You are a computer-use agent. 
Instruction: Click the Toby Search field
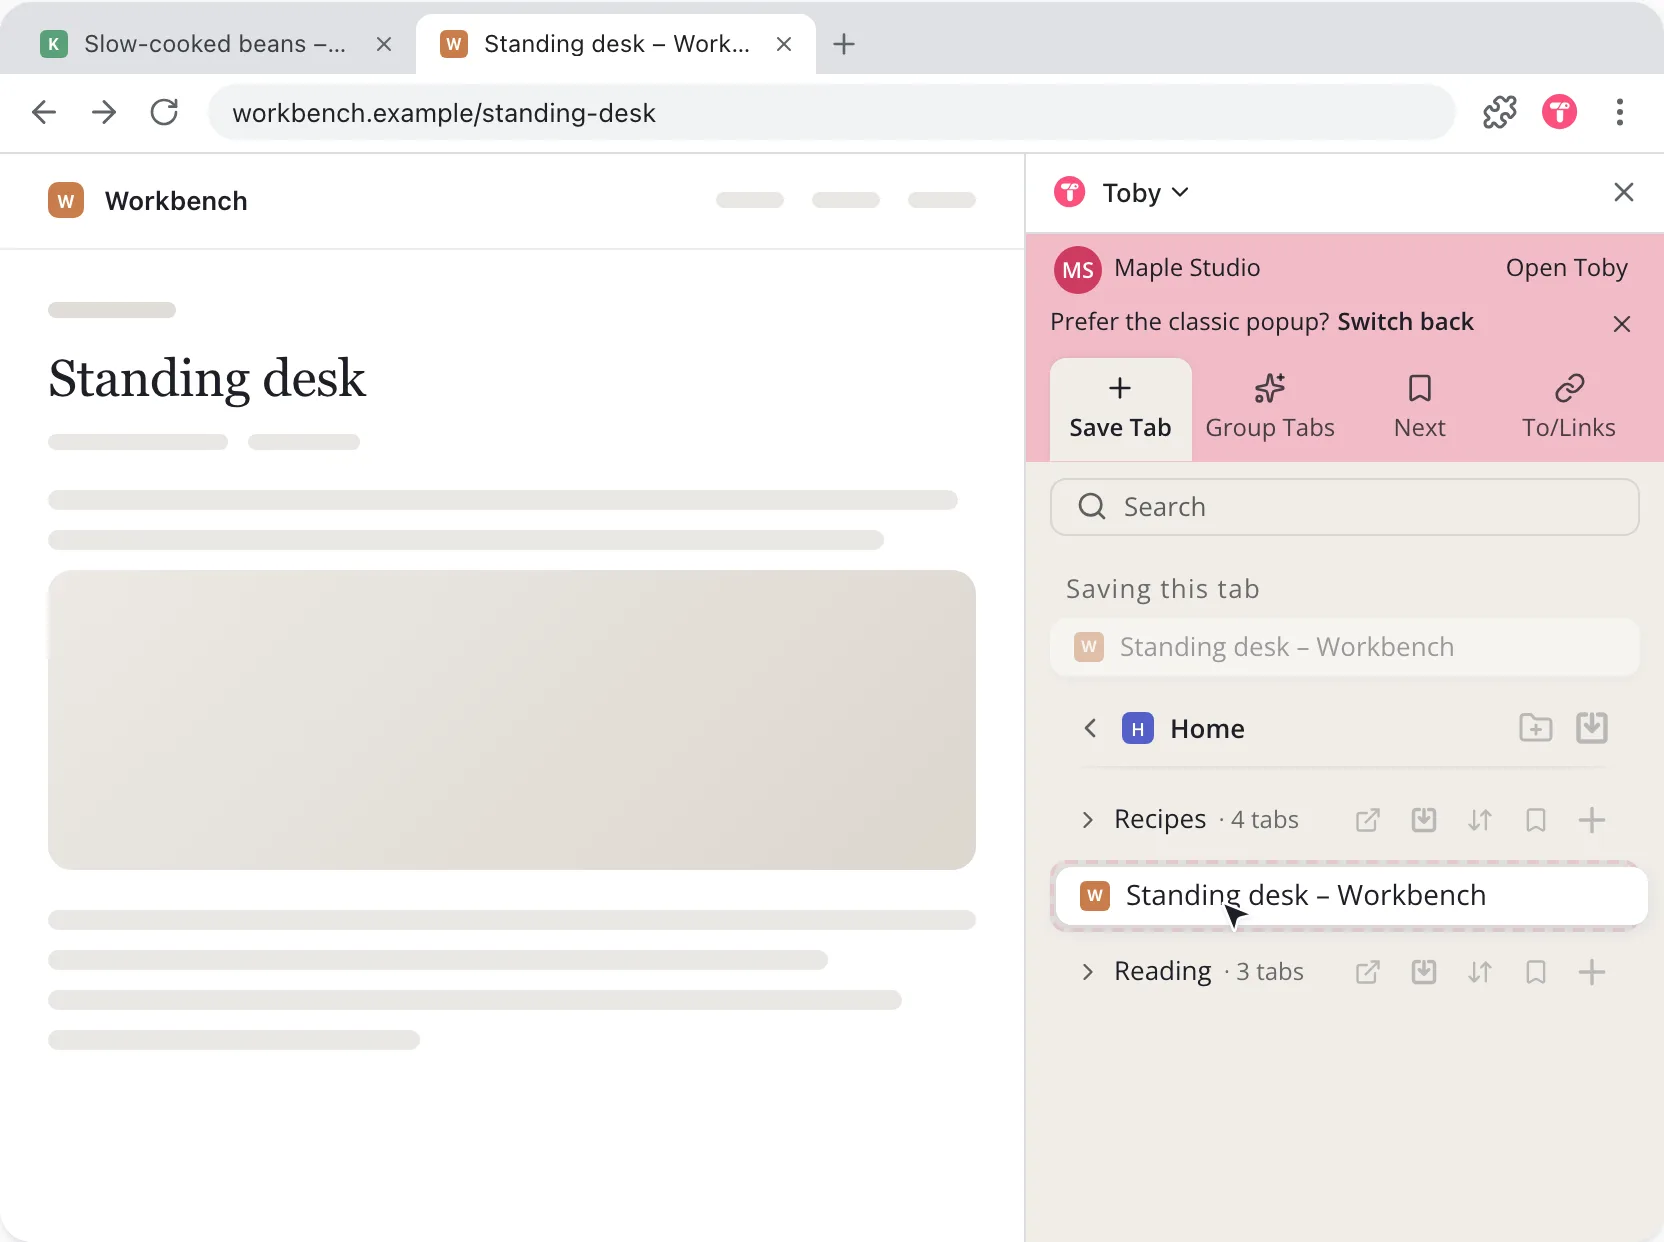coord(1344,507)
